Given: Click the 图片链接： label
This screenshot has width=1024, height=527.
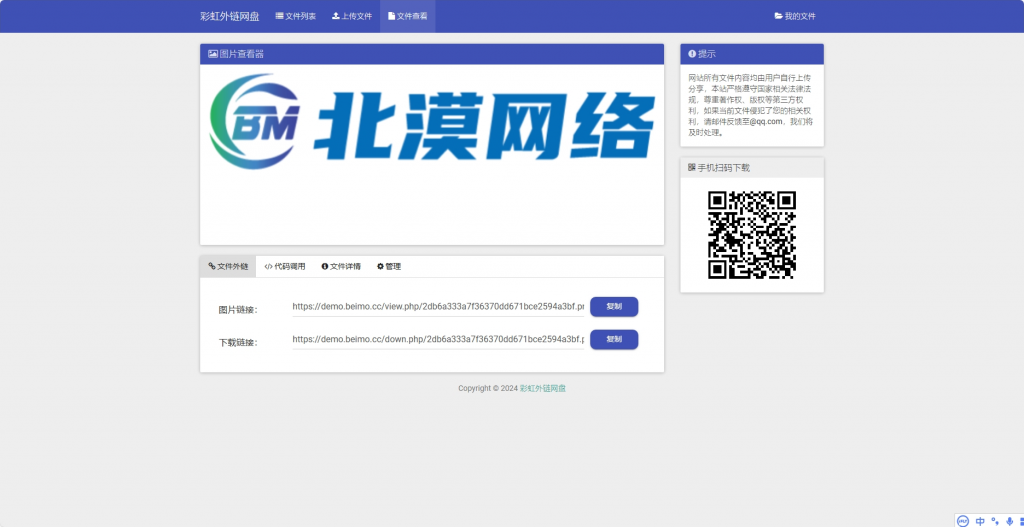Looking at the screenshot, I should pos(238,310).
